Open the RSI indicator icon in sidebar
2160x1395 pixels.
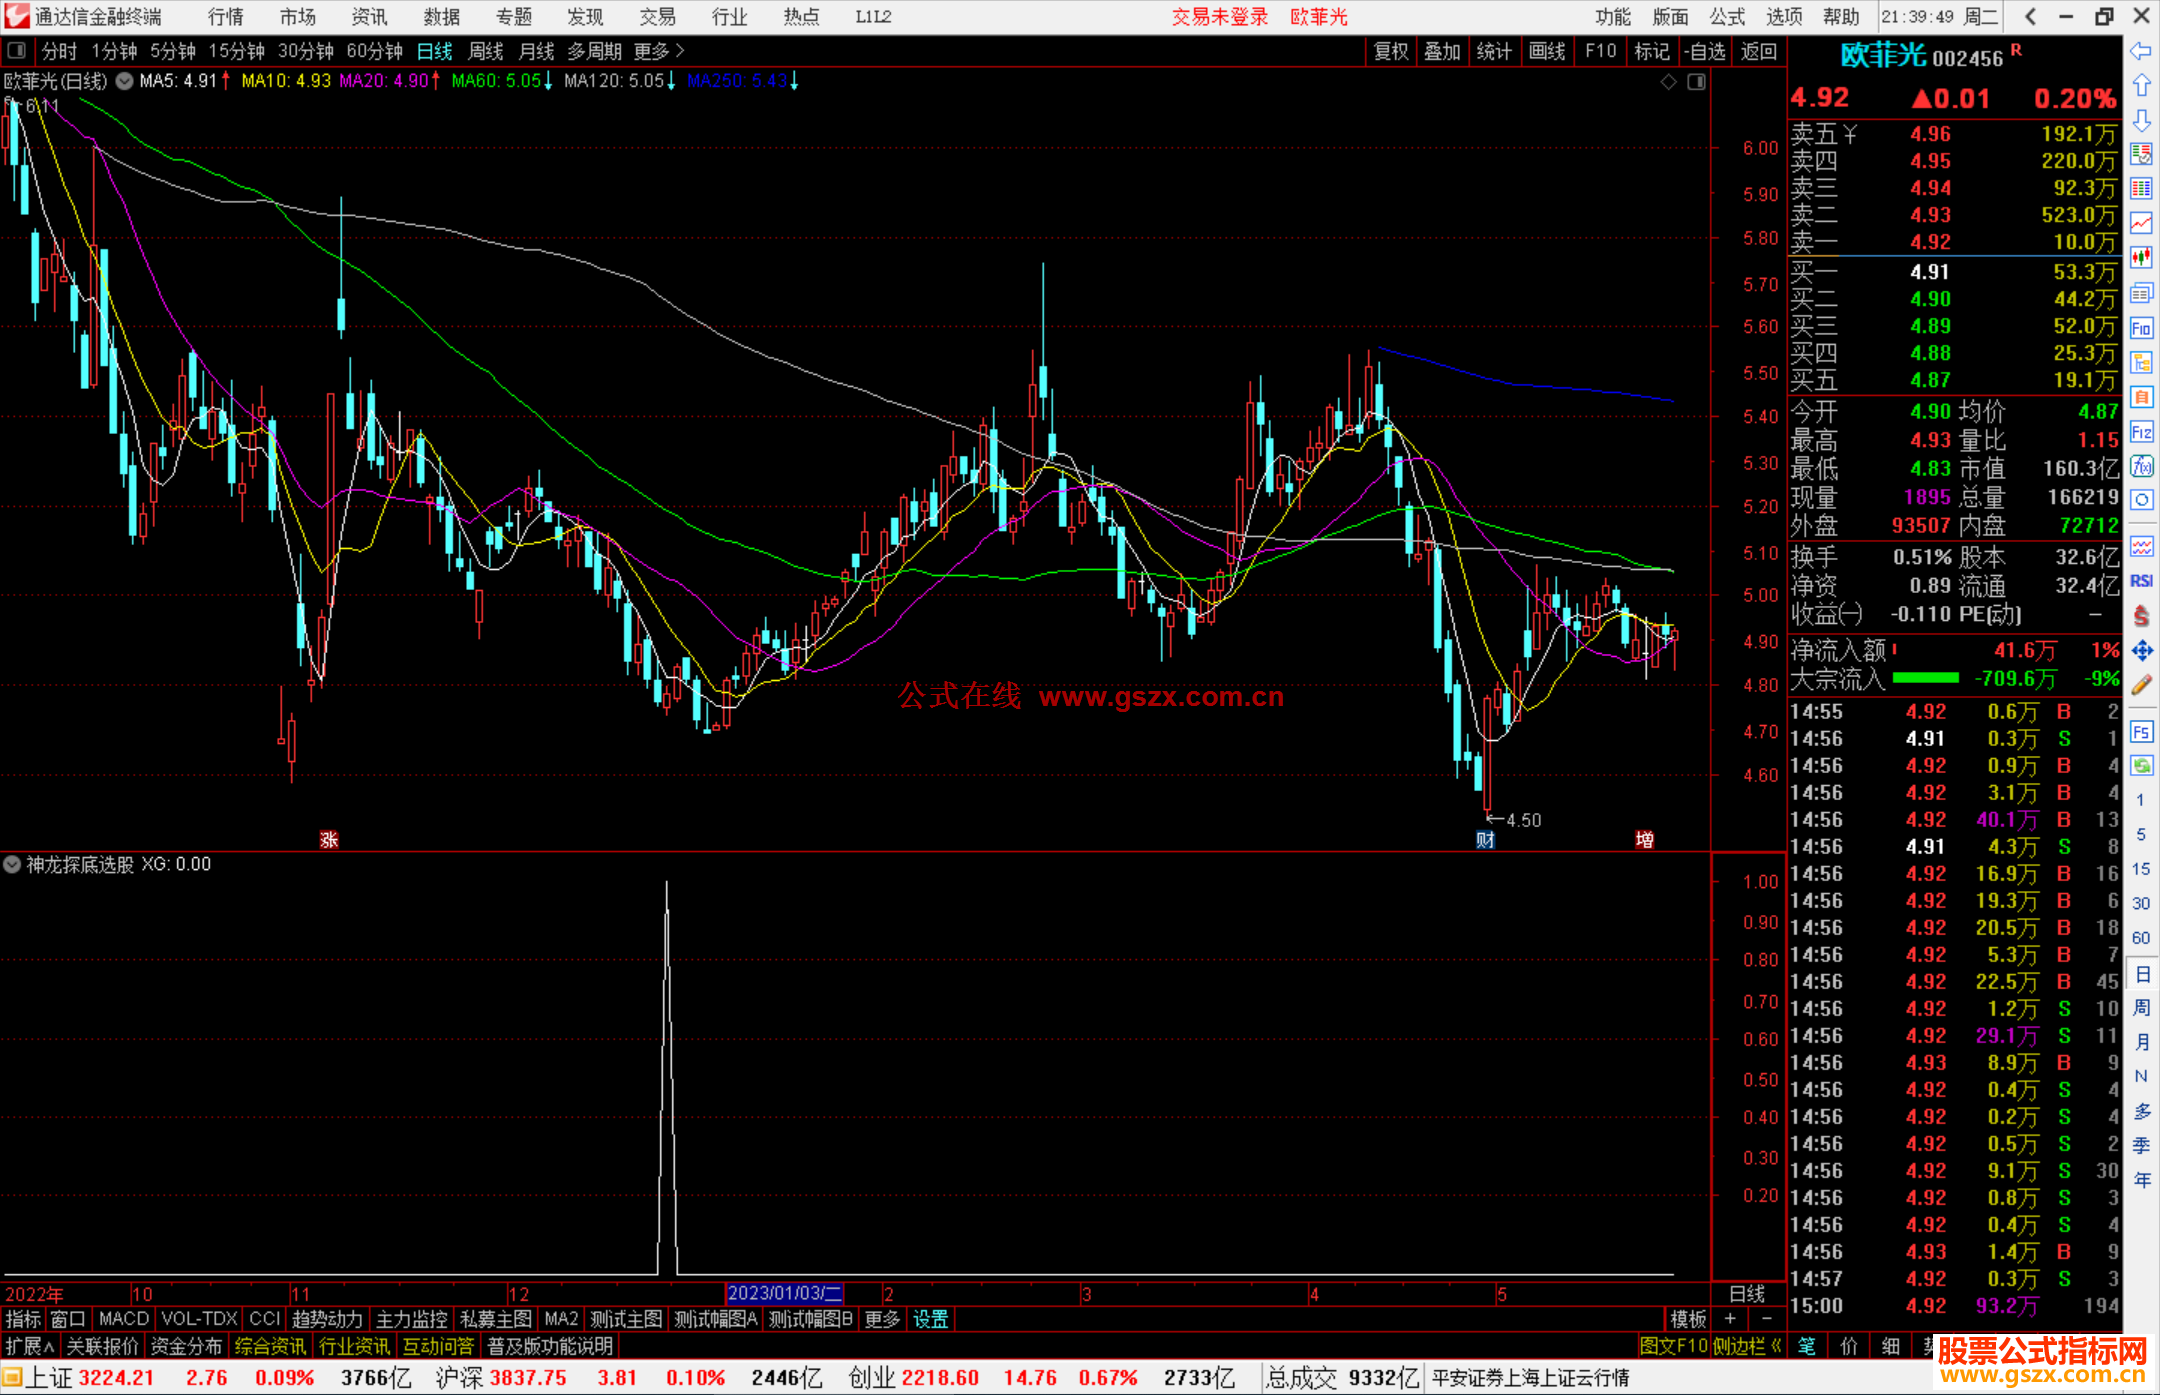2141,581
